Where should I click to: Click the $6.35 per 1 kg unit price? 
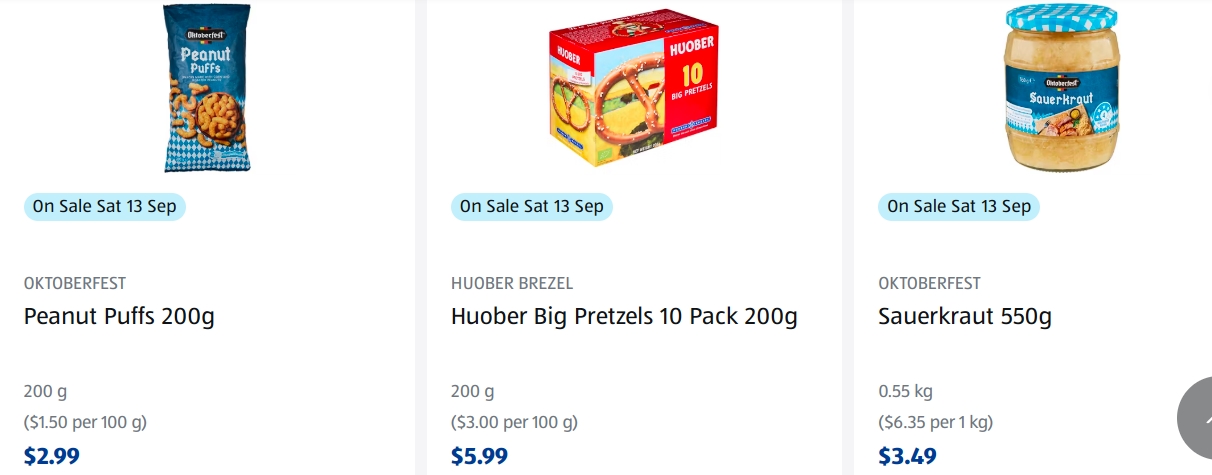pyautogui.click(x=936, y=422)
